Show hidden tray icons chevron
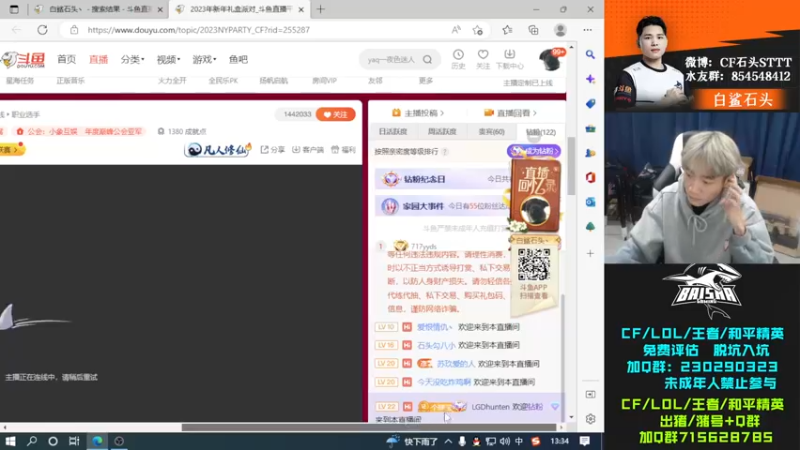Screen dimensions: 800x450 pos(448,441)
